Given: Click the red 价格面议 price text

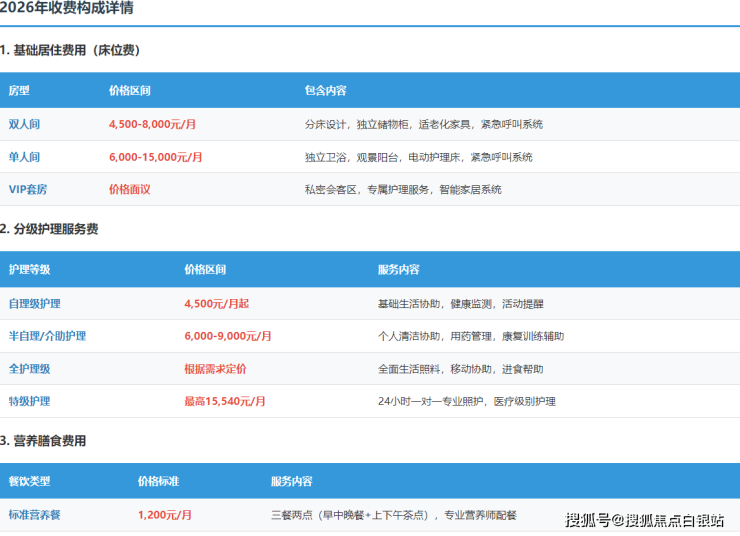Looking at the screenshot, I should [129, 189].
